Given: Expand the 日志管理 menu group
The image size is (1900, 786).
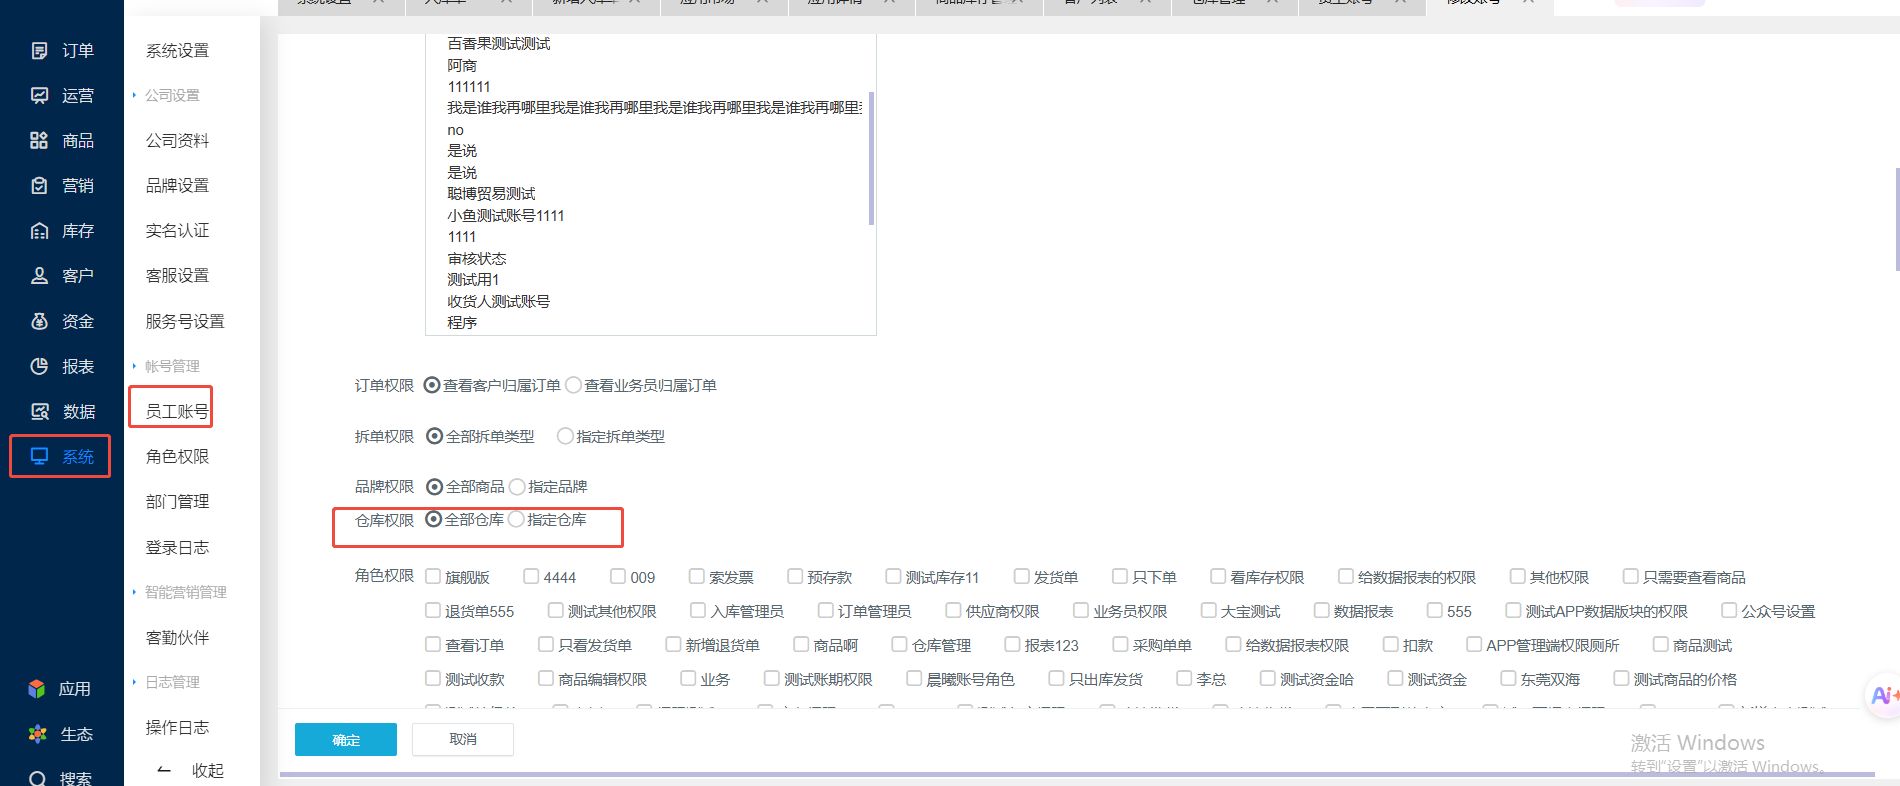Looking at the screenshot, I should (166, 682).
